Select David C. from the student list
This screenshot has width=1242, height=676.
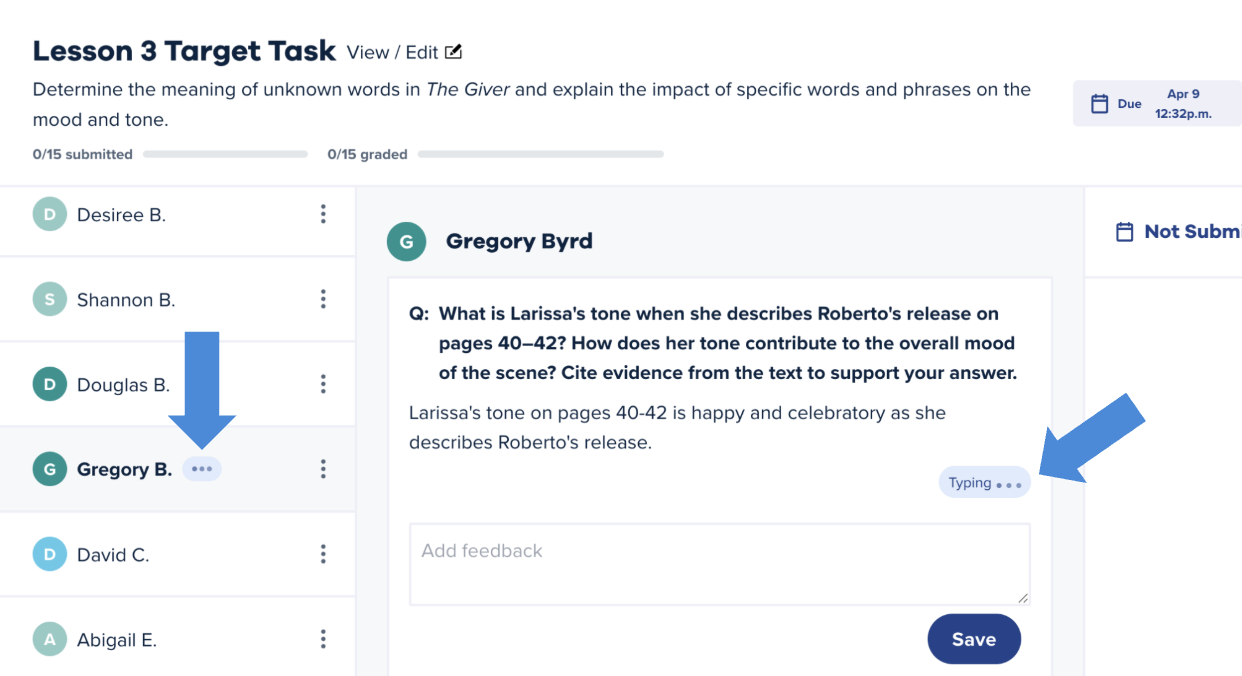(113, 555)
